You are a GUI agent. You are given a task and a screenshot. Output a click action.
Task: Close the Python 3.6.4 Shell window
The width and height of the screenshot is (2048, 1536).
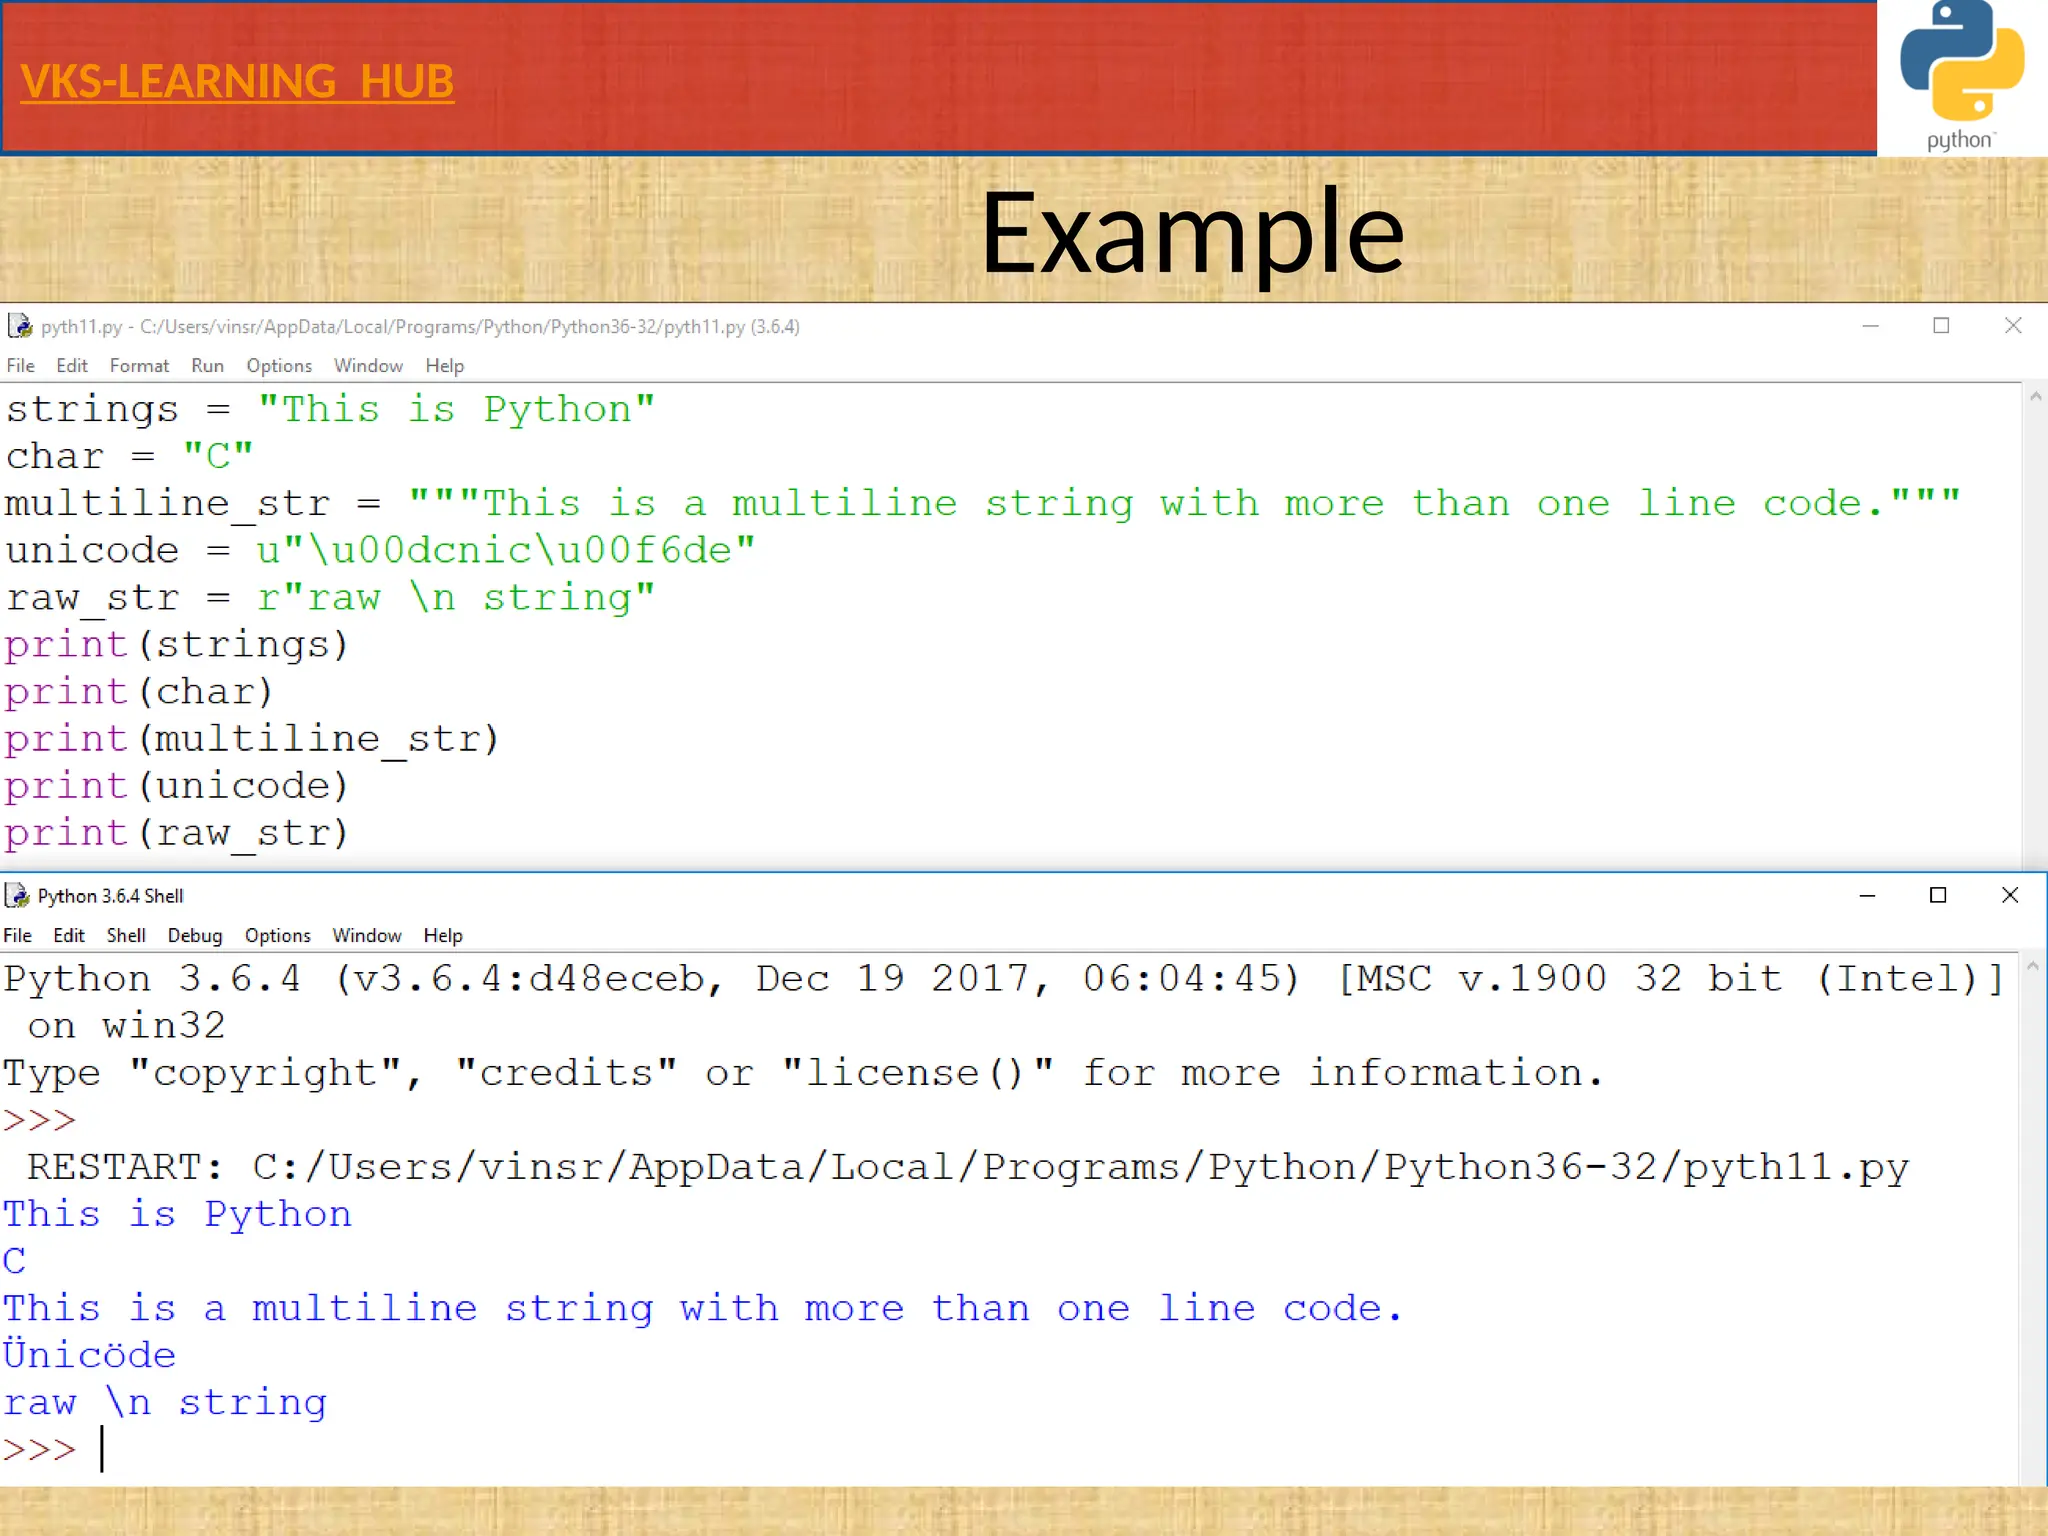coord(2010,895)
